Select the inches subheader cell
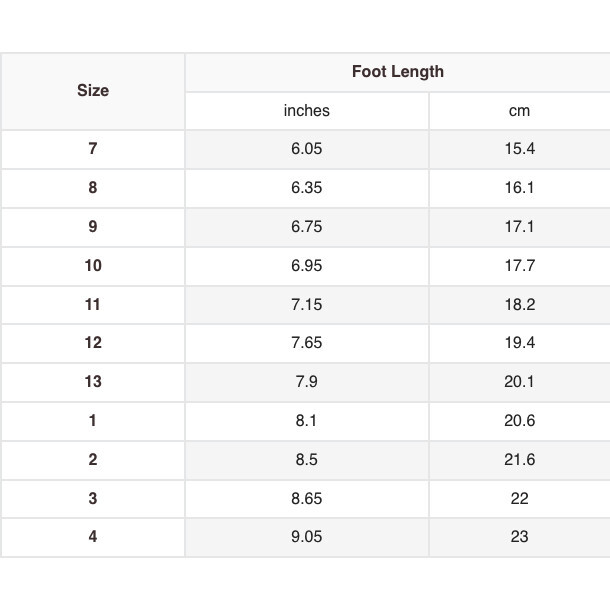Screen dimensions: 610x610 point(306,111)
